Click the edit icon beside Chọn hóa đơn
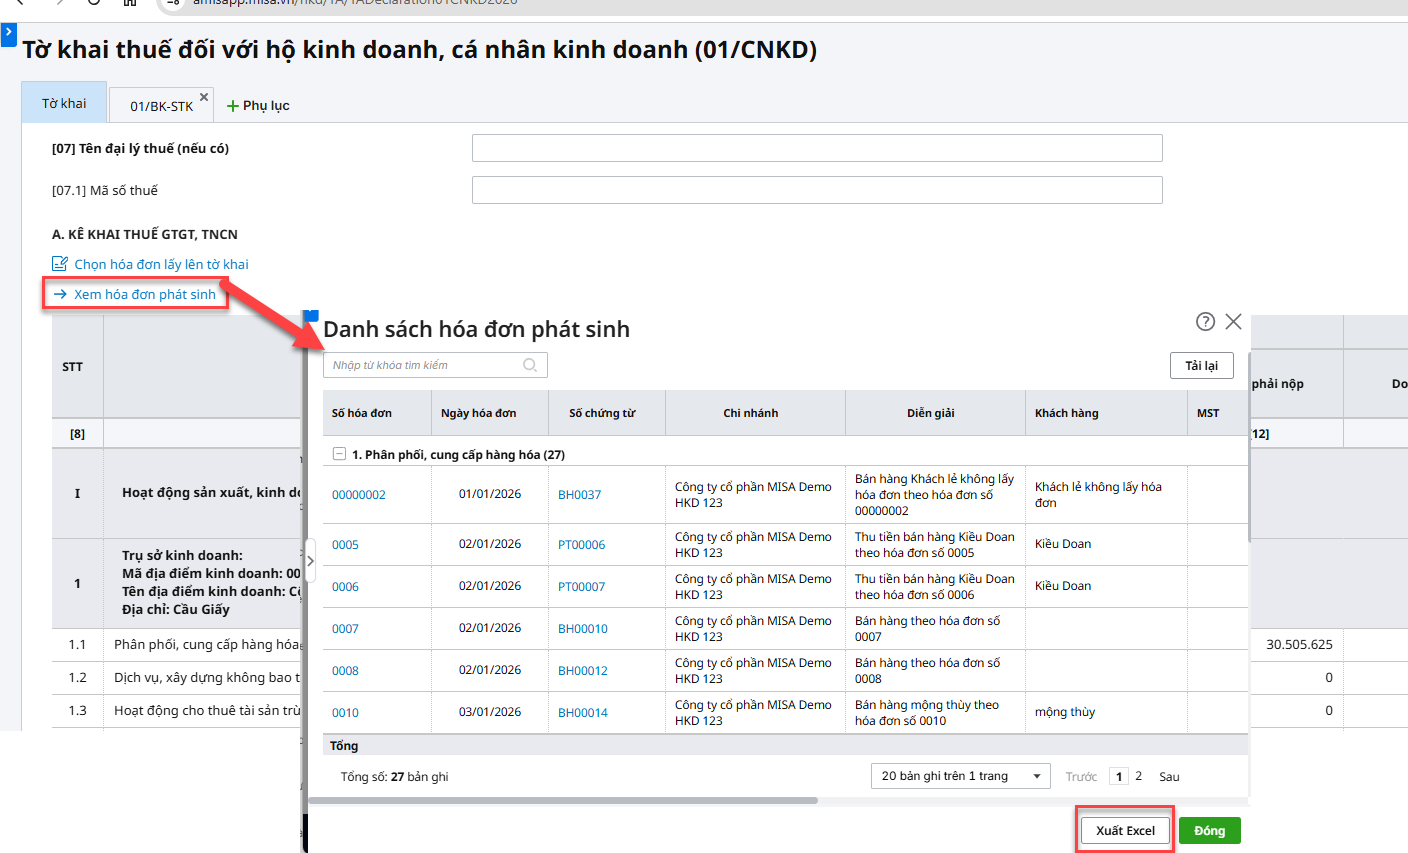The height and width of the screenshot is (853, 1408). click(60, 264)
